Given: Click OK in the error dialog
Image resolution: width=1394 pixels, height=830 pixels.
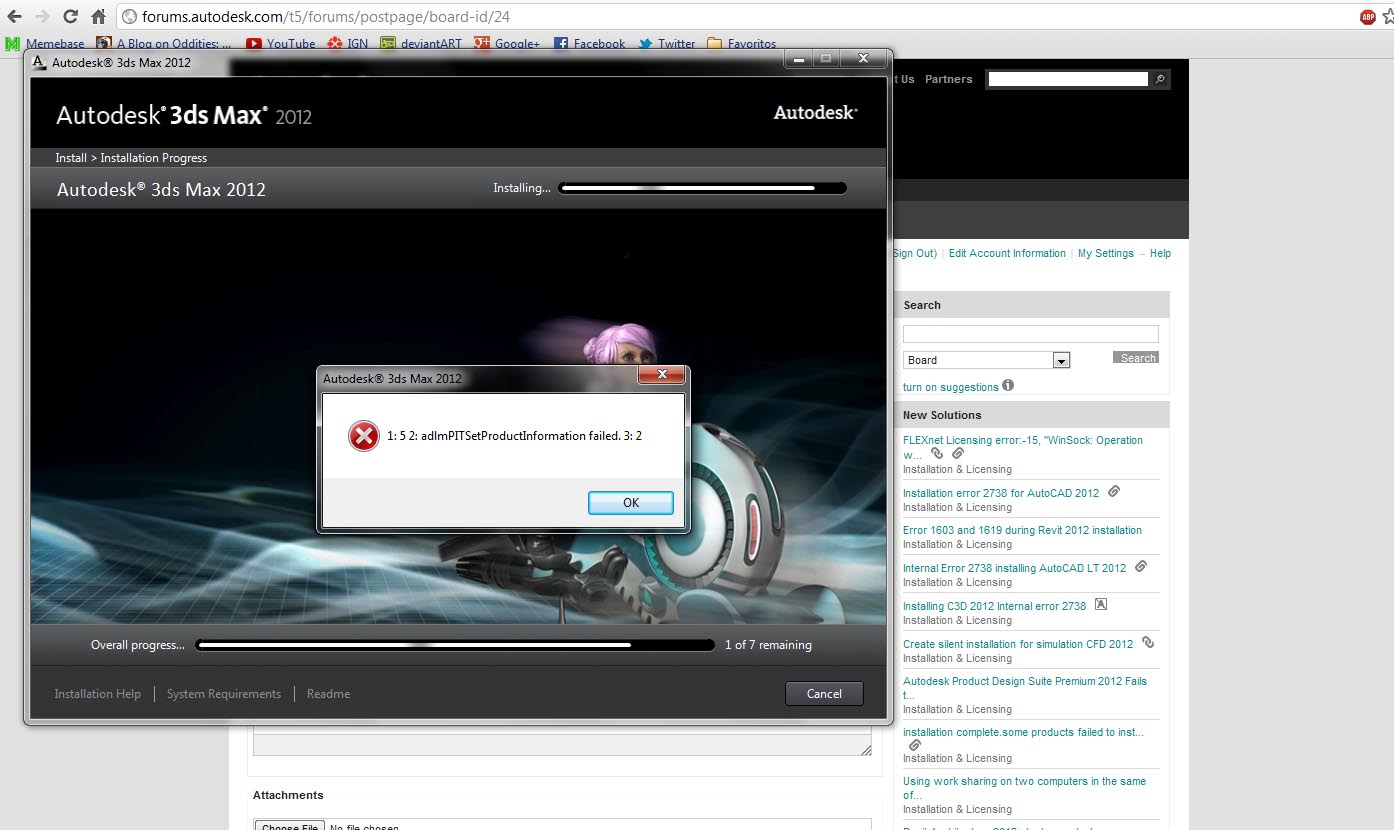Looking at the screenshot, I should [x=630, y=502].
